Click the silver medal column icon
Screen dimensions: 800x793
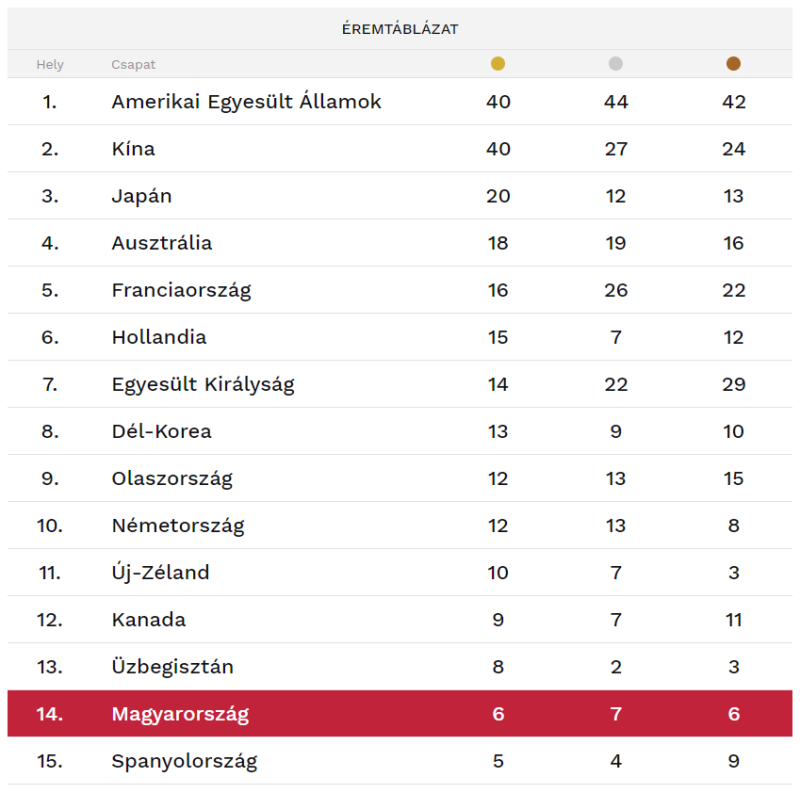[616, 64]
